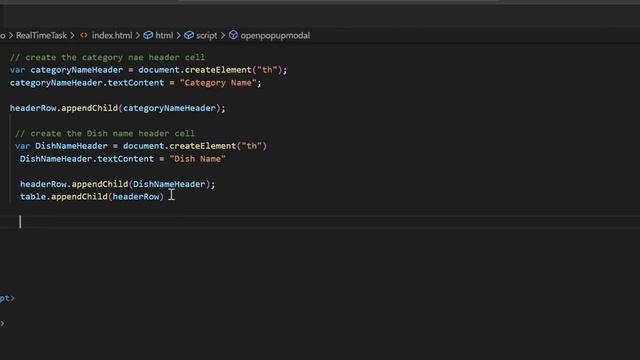
Task: Open the RealTimeTask breadcrumb folder
Action: pos(41,36)
